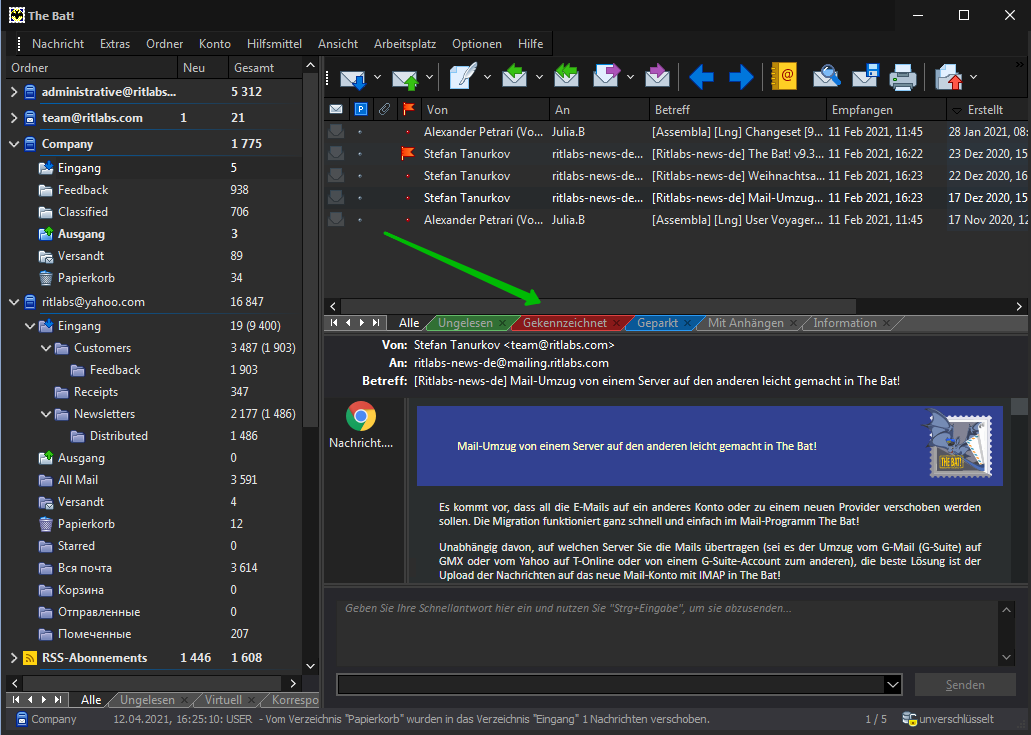Click the save message floppy icon
The width and height of the screenshot is (1031, 735).
865,76
